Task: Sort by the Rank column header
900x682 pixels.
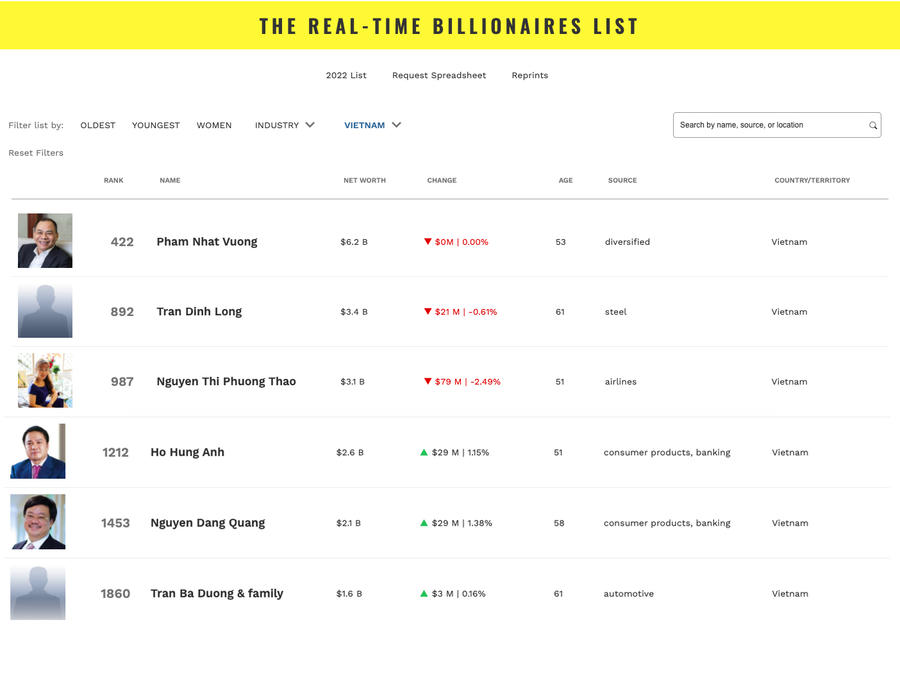Action: pyautogui.click(x=114, y=180)
